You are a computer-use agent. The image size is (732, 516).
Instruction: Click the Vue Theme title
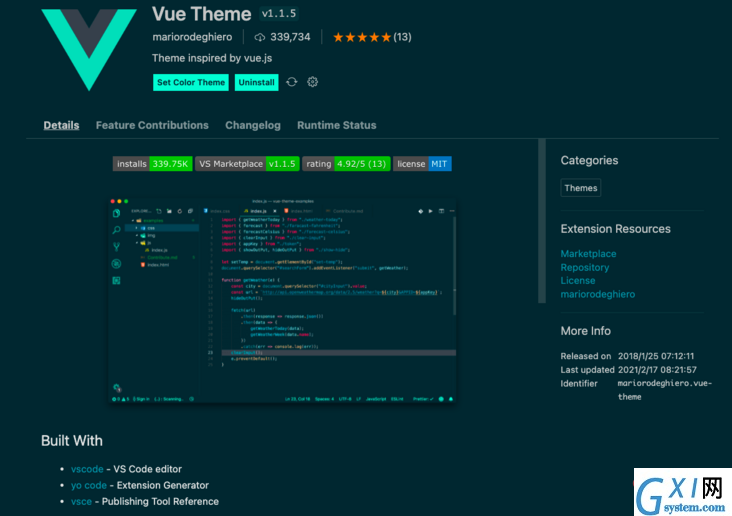tap(202, 14)
